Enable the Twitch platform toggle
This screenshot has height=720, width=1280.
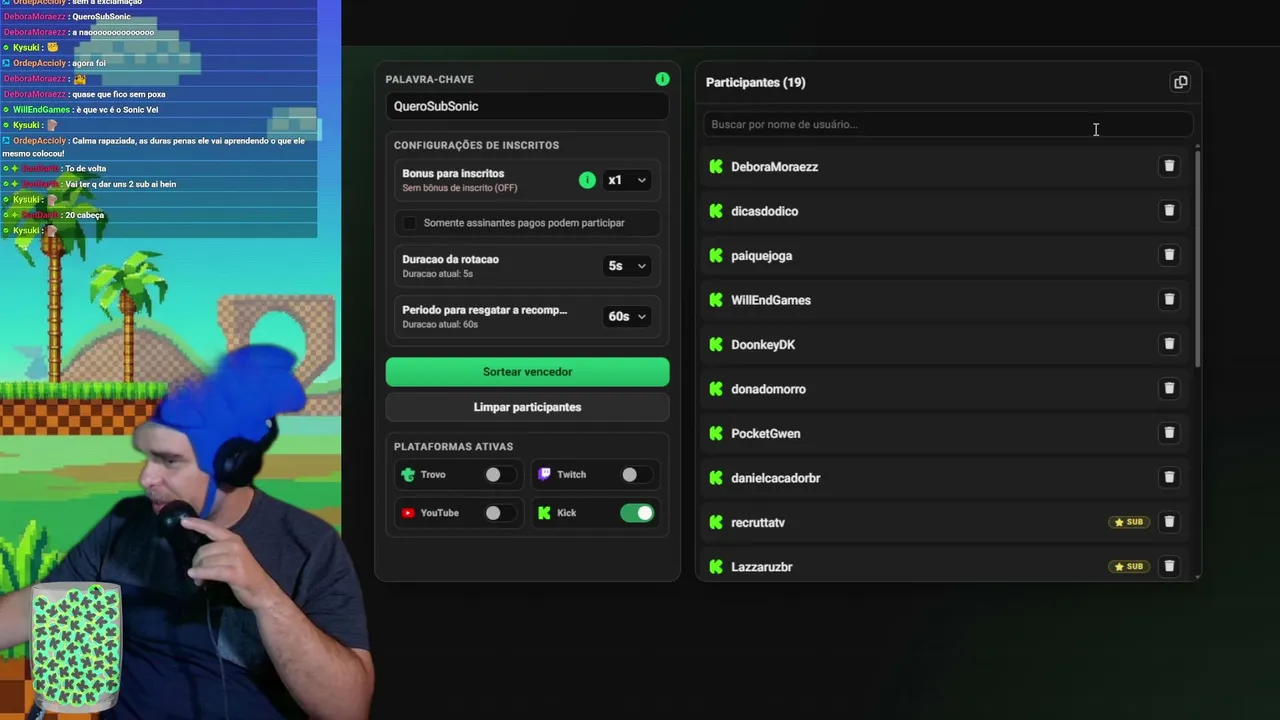(637, 475)
